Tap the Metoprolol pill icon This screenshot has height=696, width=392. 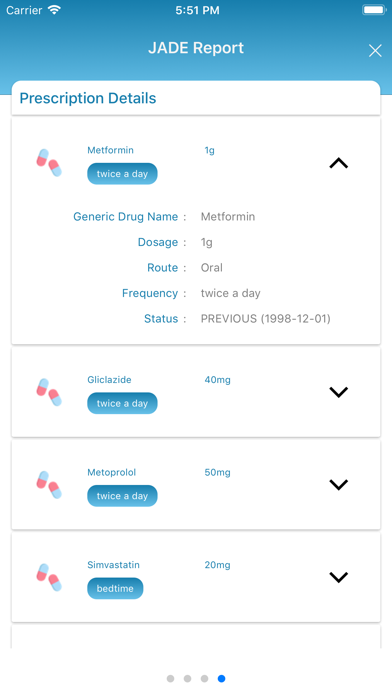click(x=49, y=485)
